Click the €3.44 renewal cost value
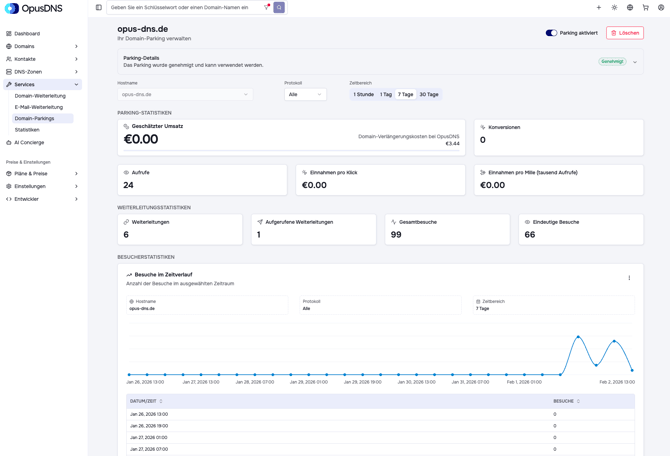670x456 pixels. tap(453, 144)
